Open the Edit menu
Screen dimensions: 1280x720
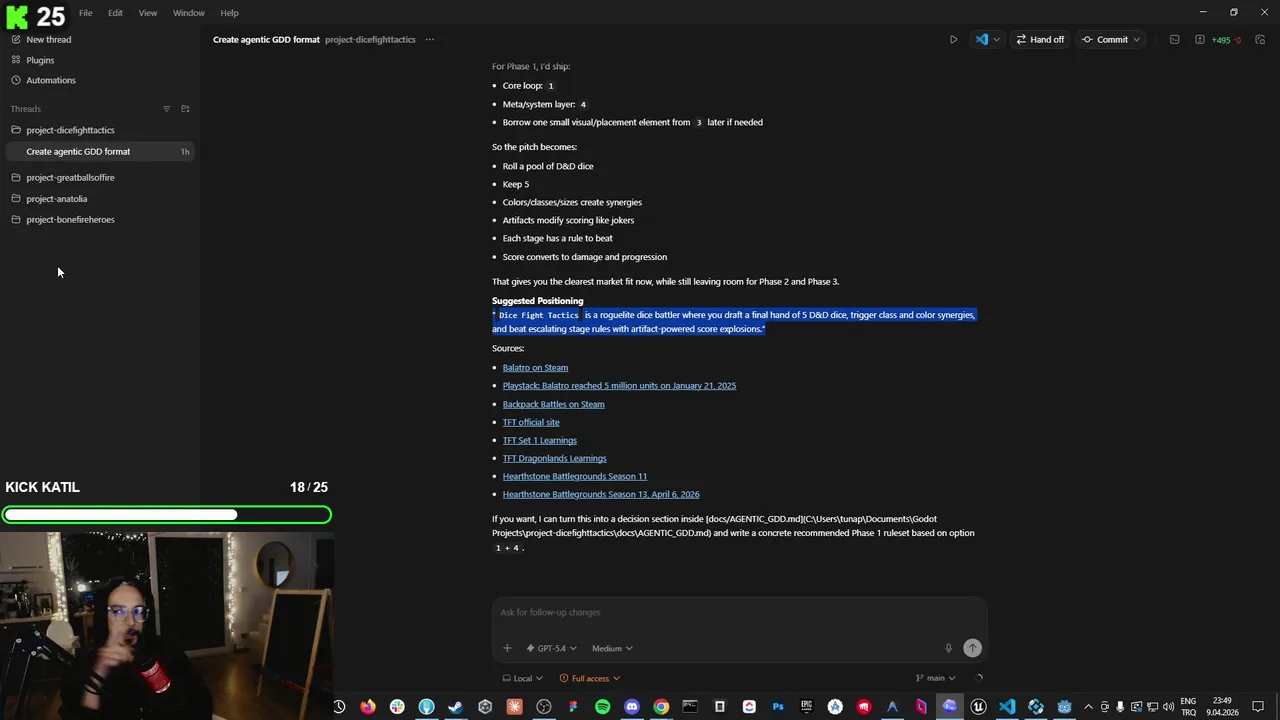click(x=115, y=13)
